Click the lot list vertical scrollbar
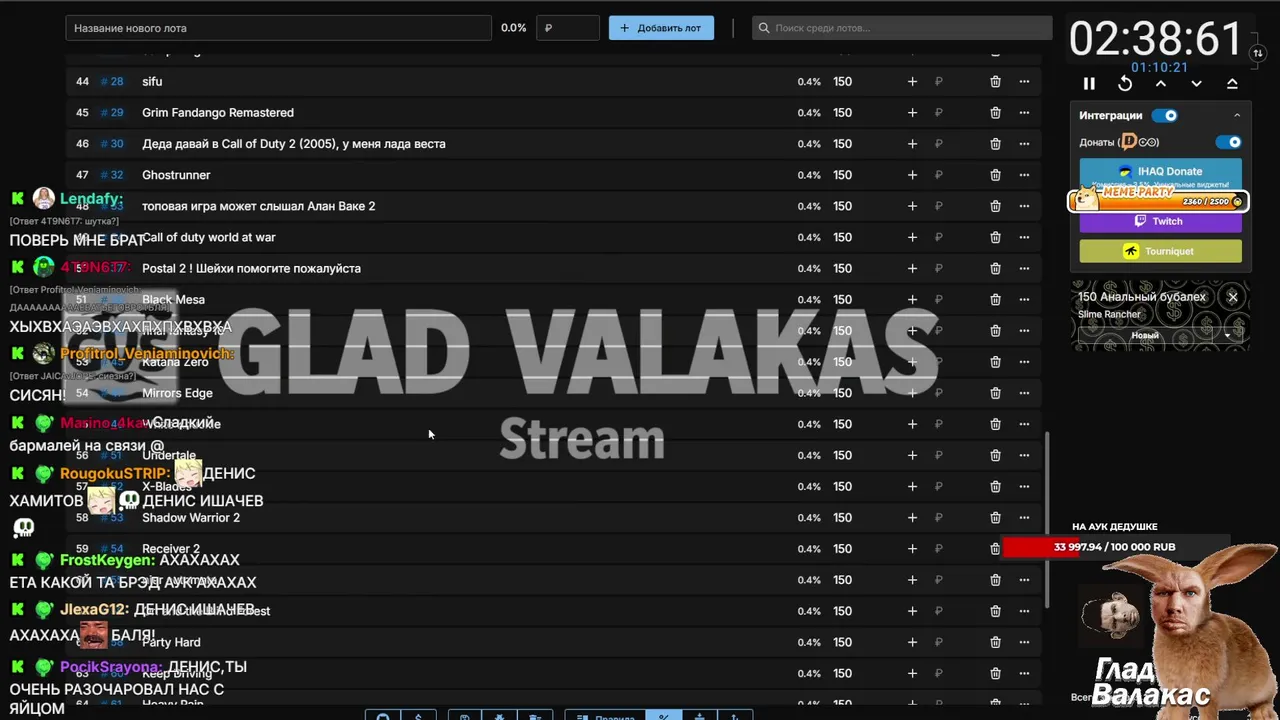 [1048, 518]
